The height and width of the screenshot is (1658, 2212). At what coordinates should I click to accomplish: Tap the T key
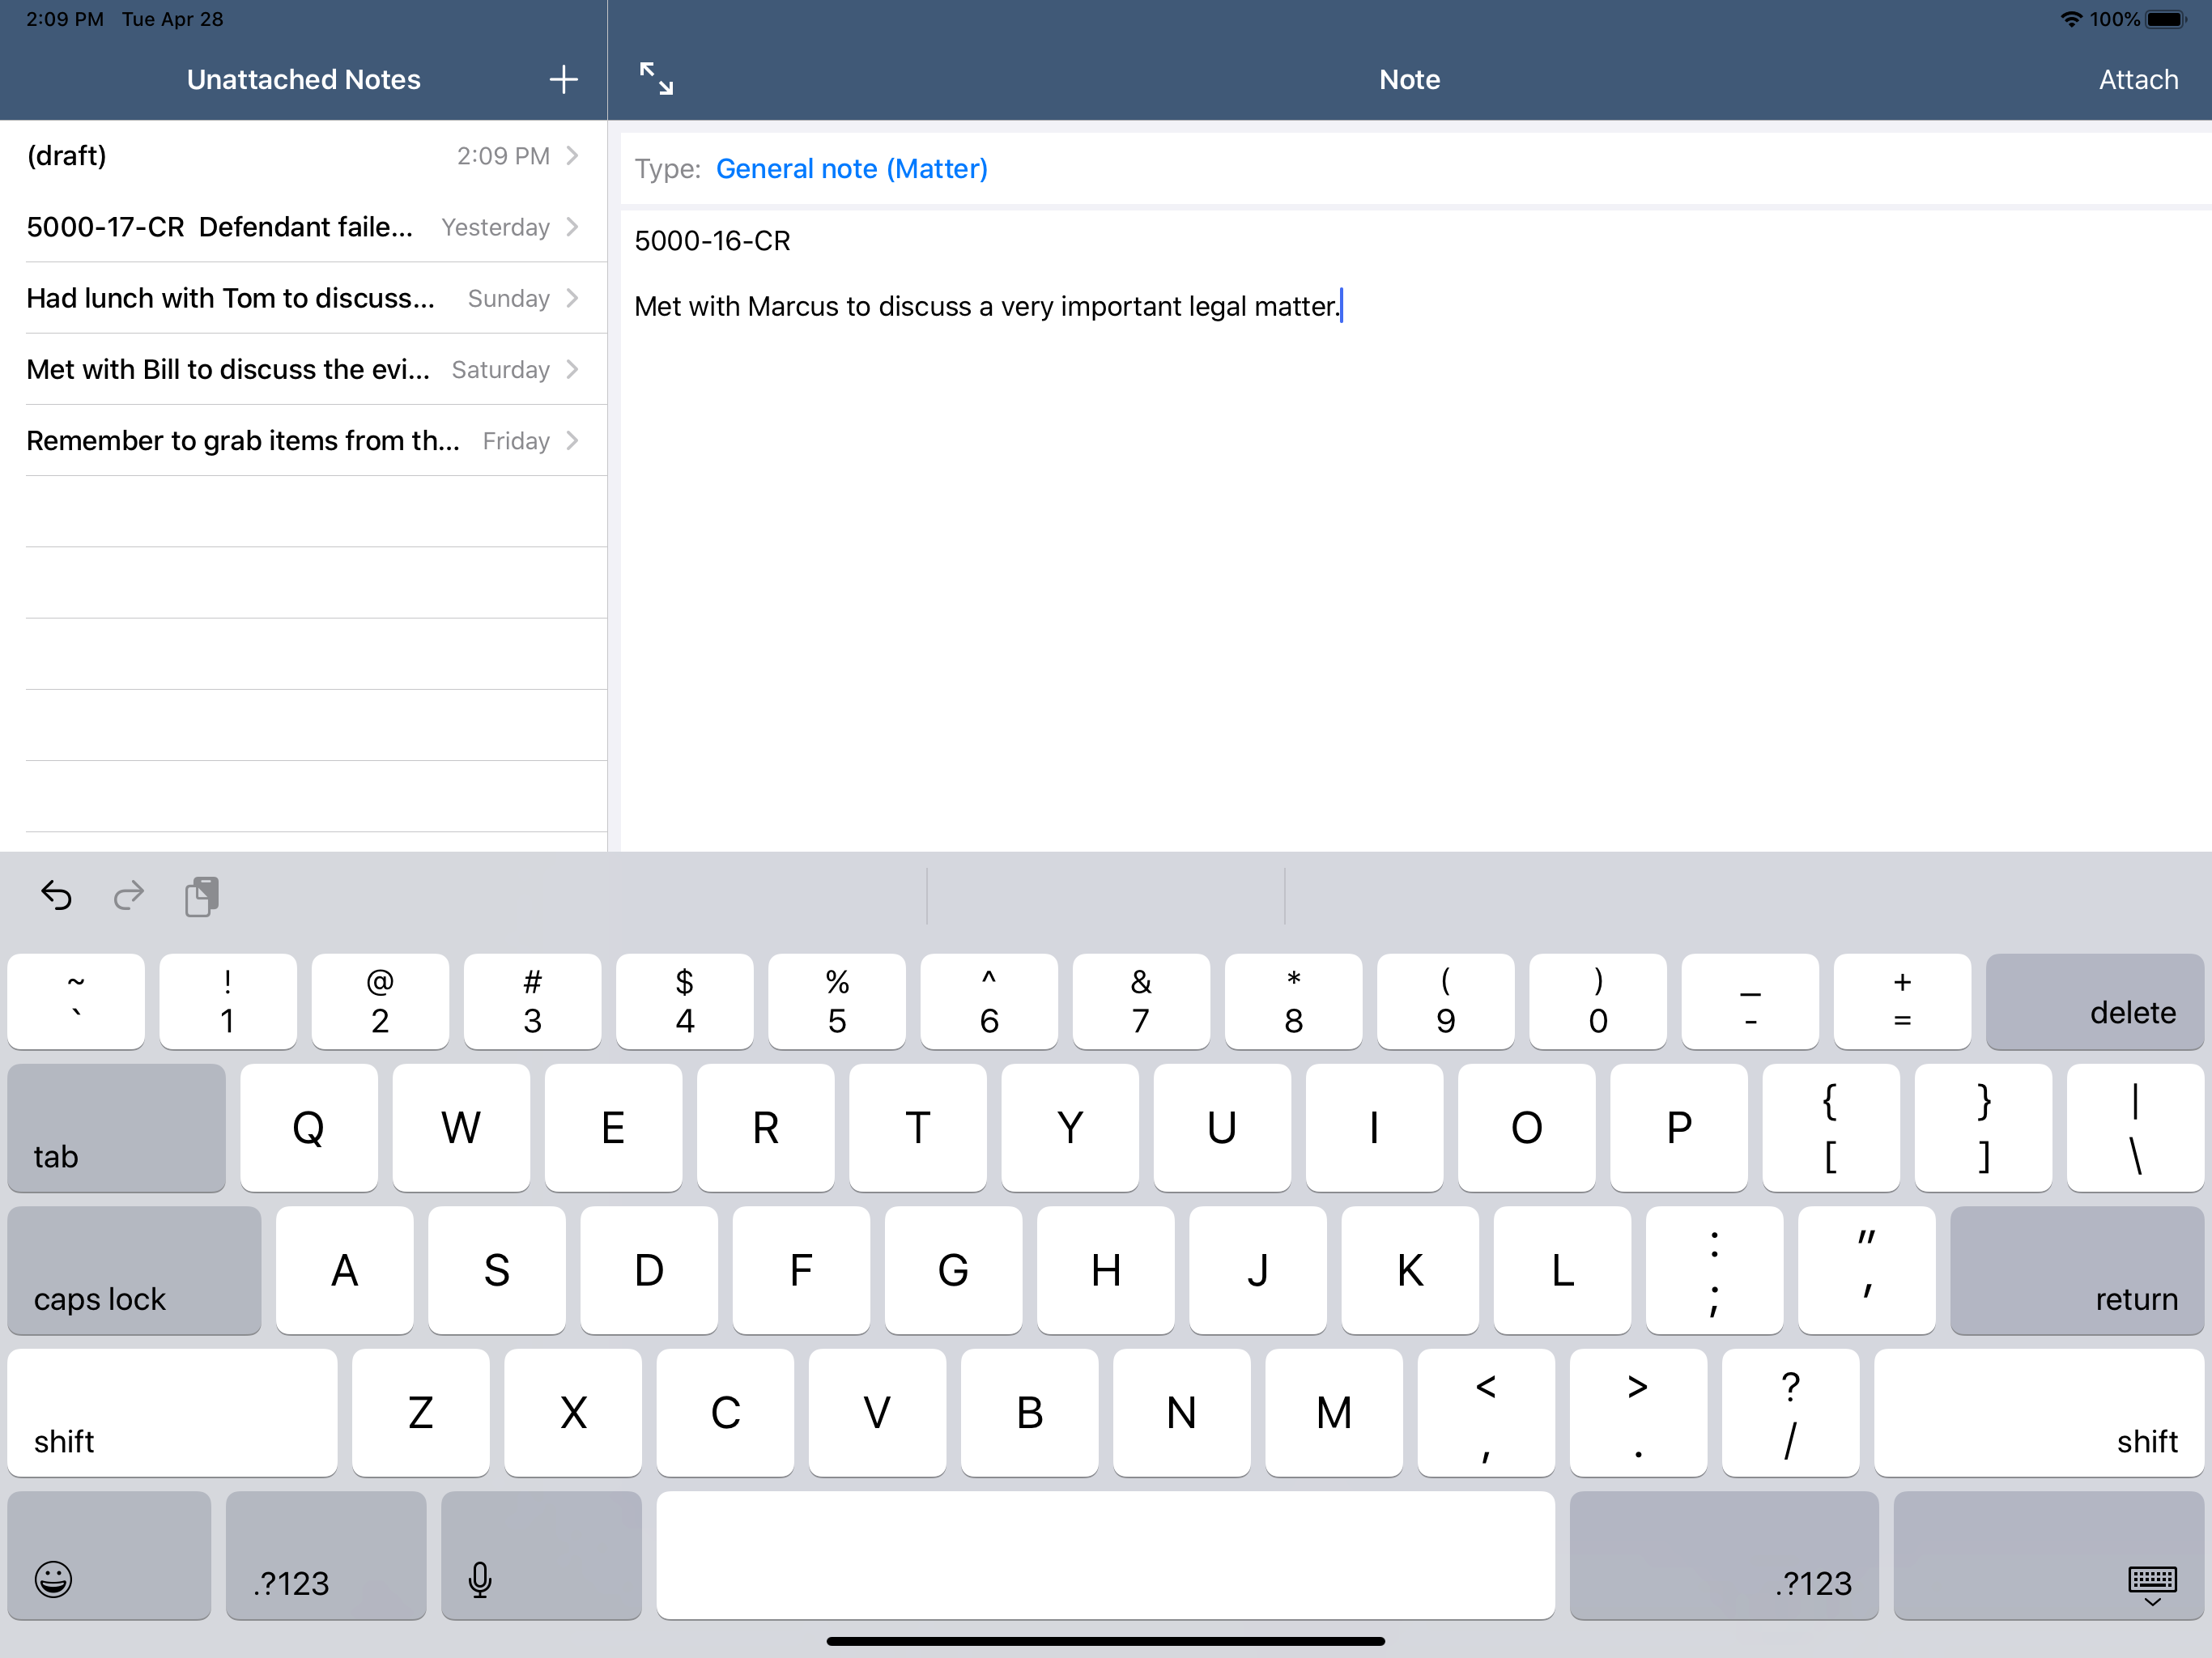(x=917, y=1127)
